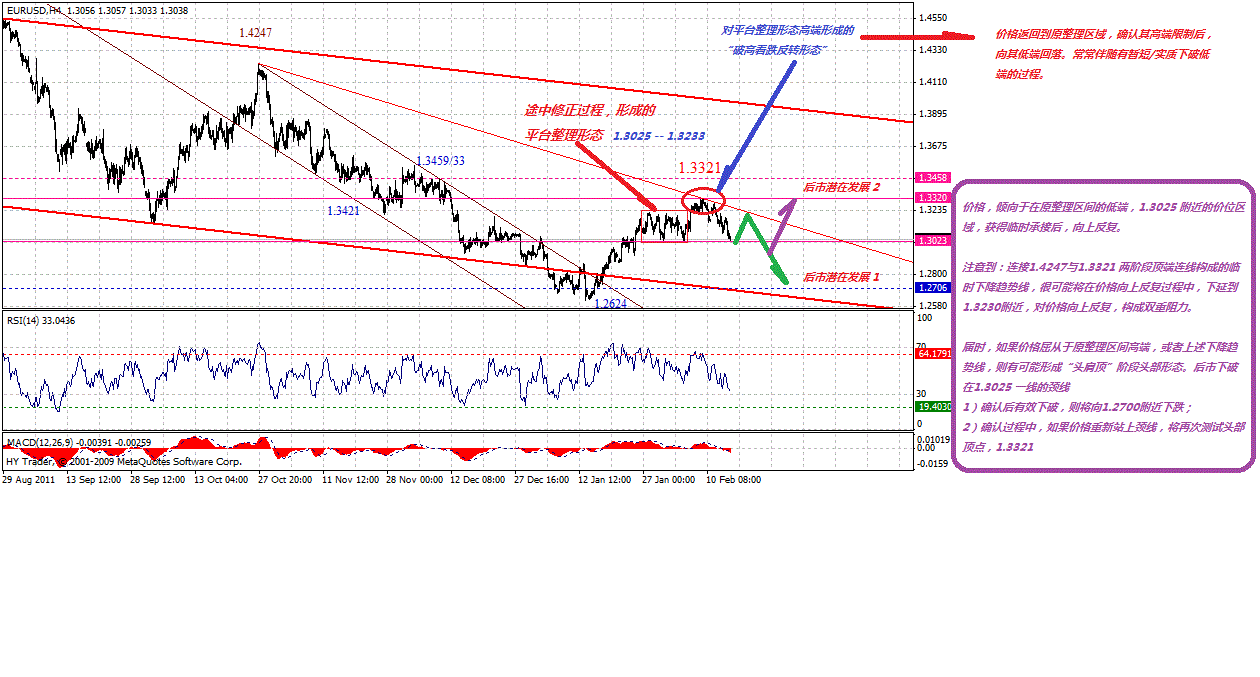Screen dimensions: 1260x677
Task: Select the blue 破高看跌反转形态 annotation
Action: pos(778,49)
